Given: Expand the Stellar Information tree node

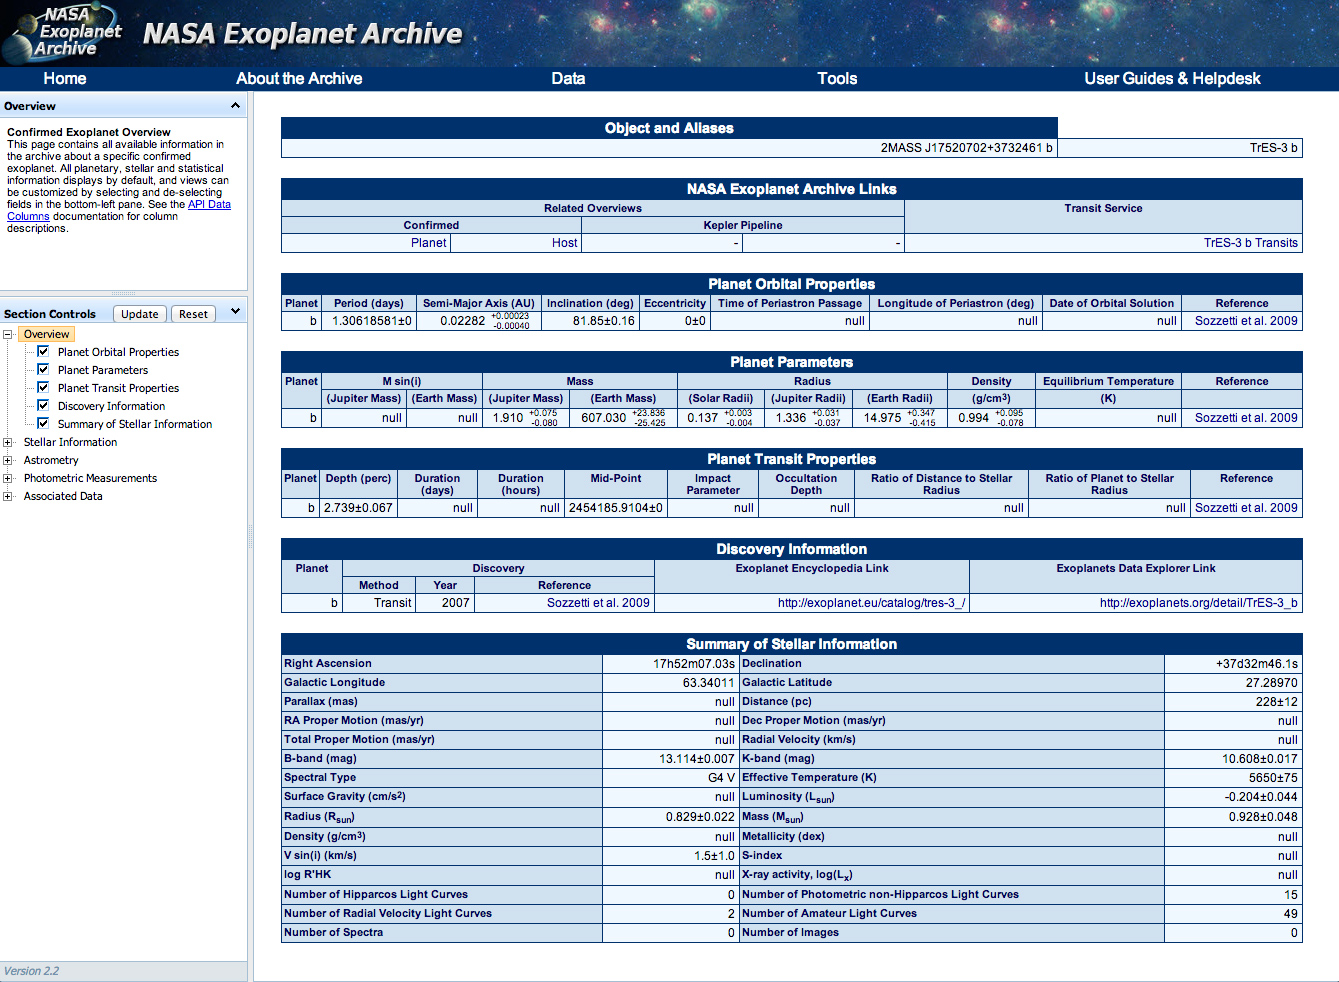Looking at the screenshot, I should pyautogui.click(x=7, y=441).
